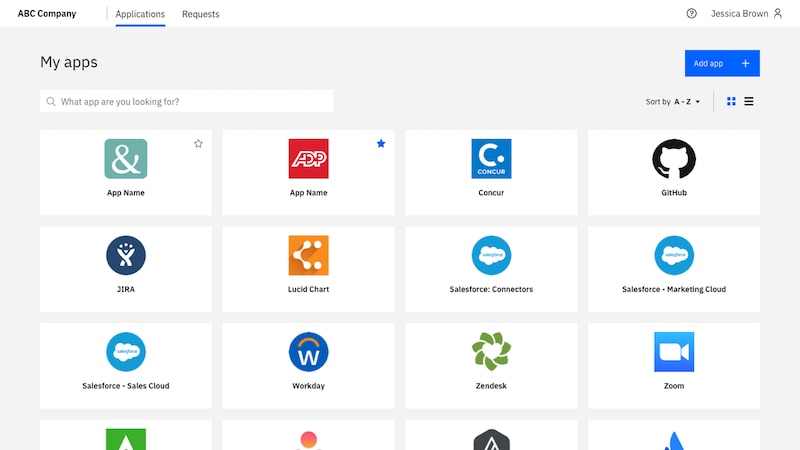Launch the Zoom camera icon
Screen dimensions: 800x450
(674, 352)
